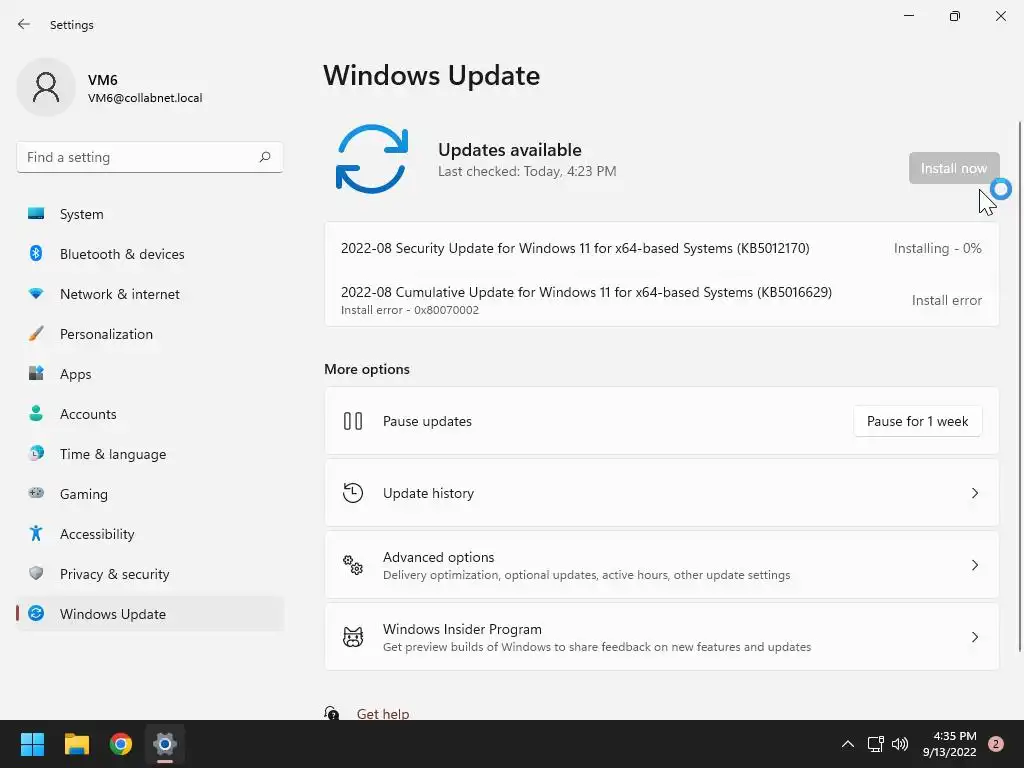Click the Accounts person icon in sidebar
This screenshot has width=1024, height=768.
pyautogui.click(x=36, y=413)
